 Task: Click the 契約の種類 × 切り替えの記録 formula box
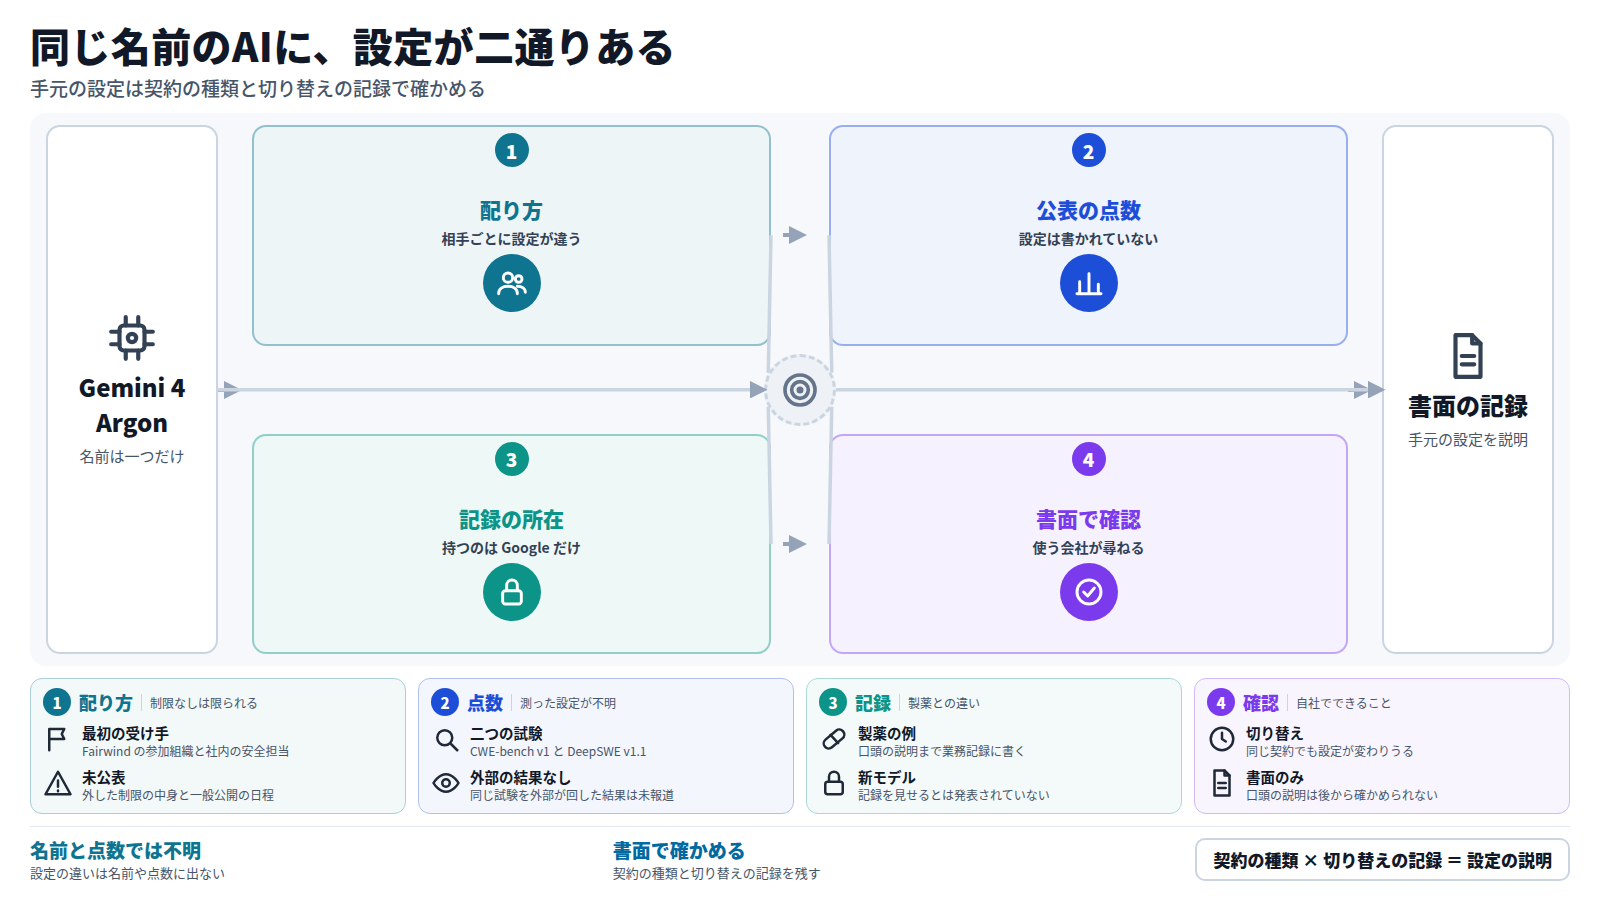point(1382,860)
